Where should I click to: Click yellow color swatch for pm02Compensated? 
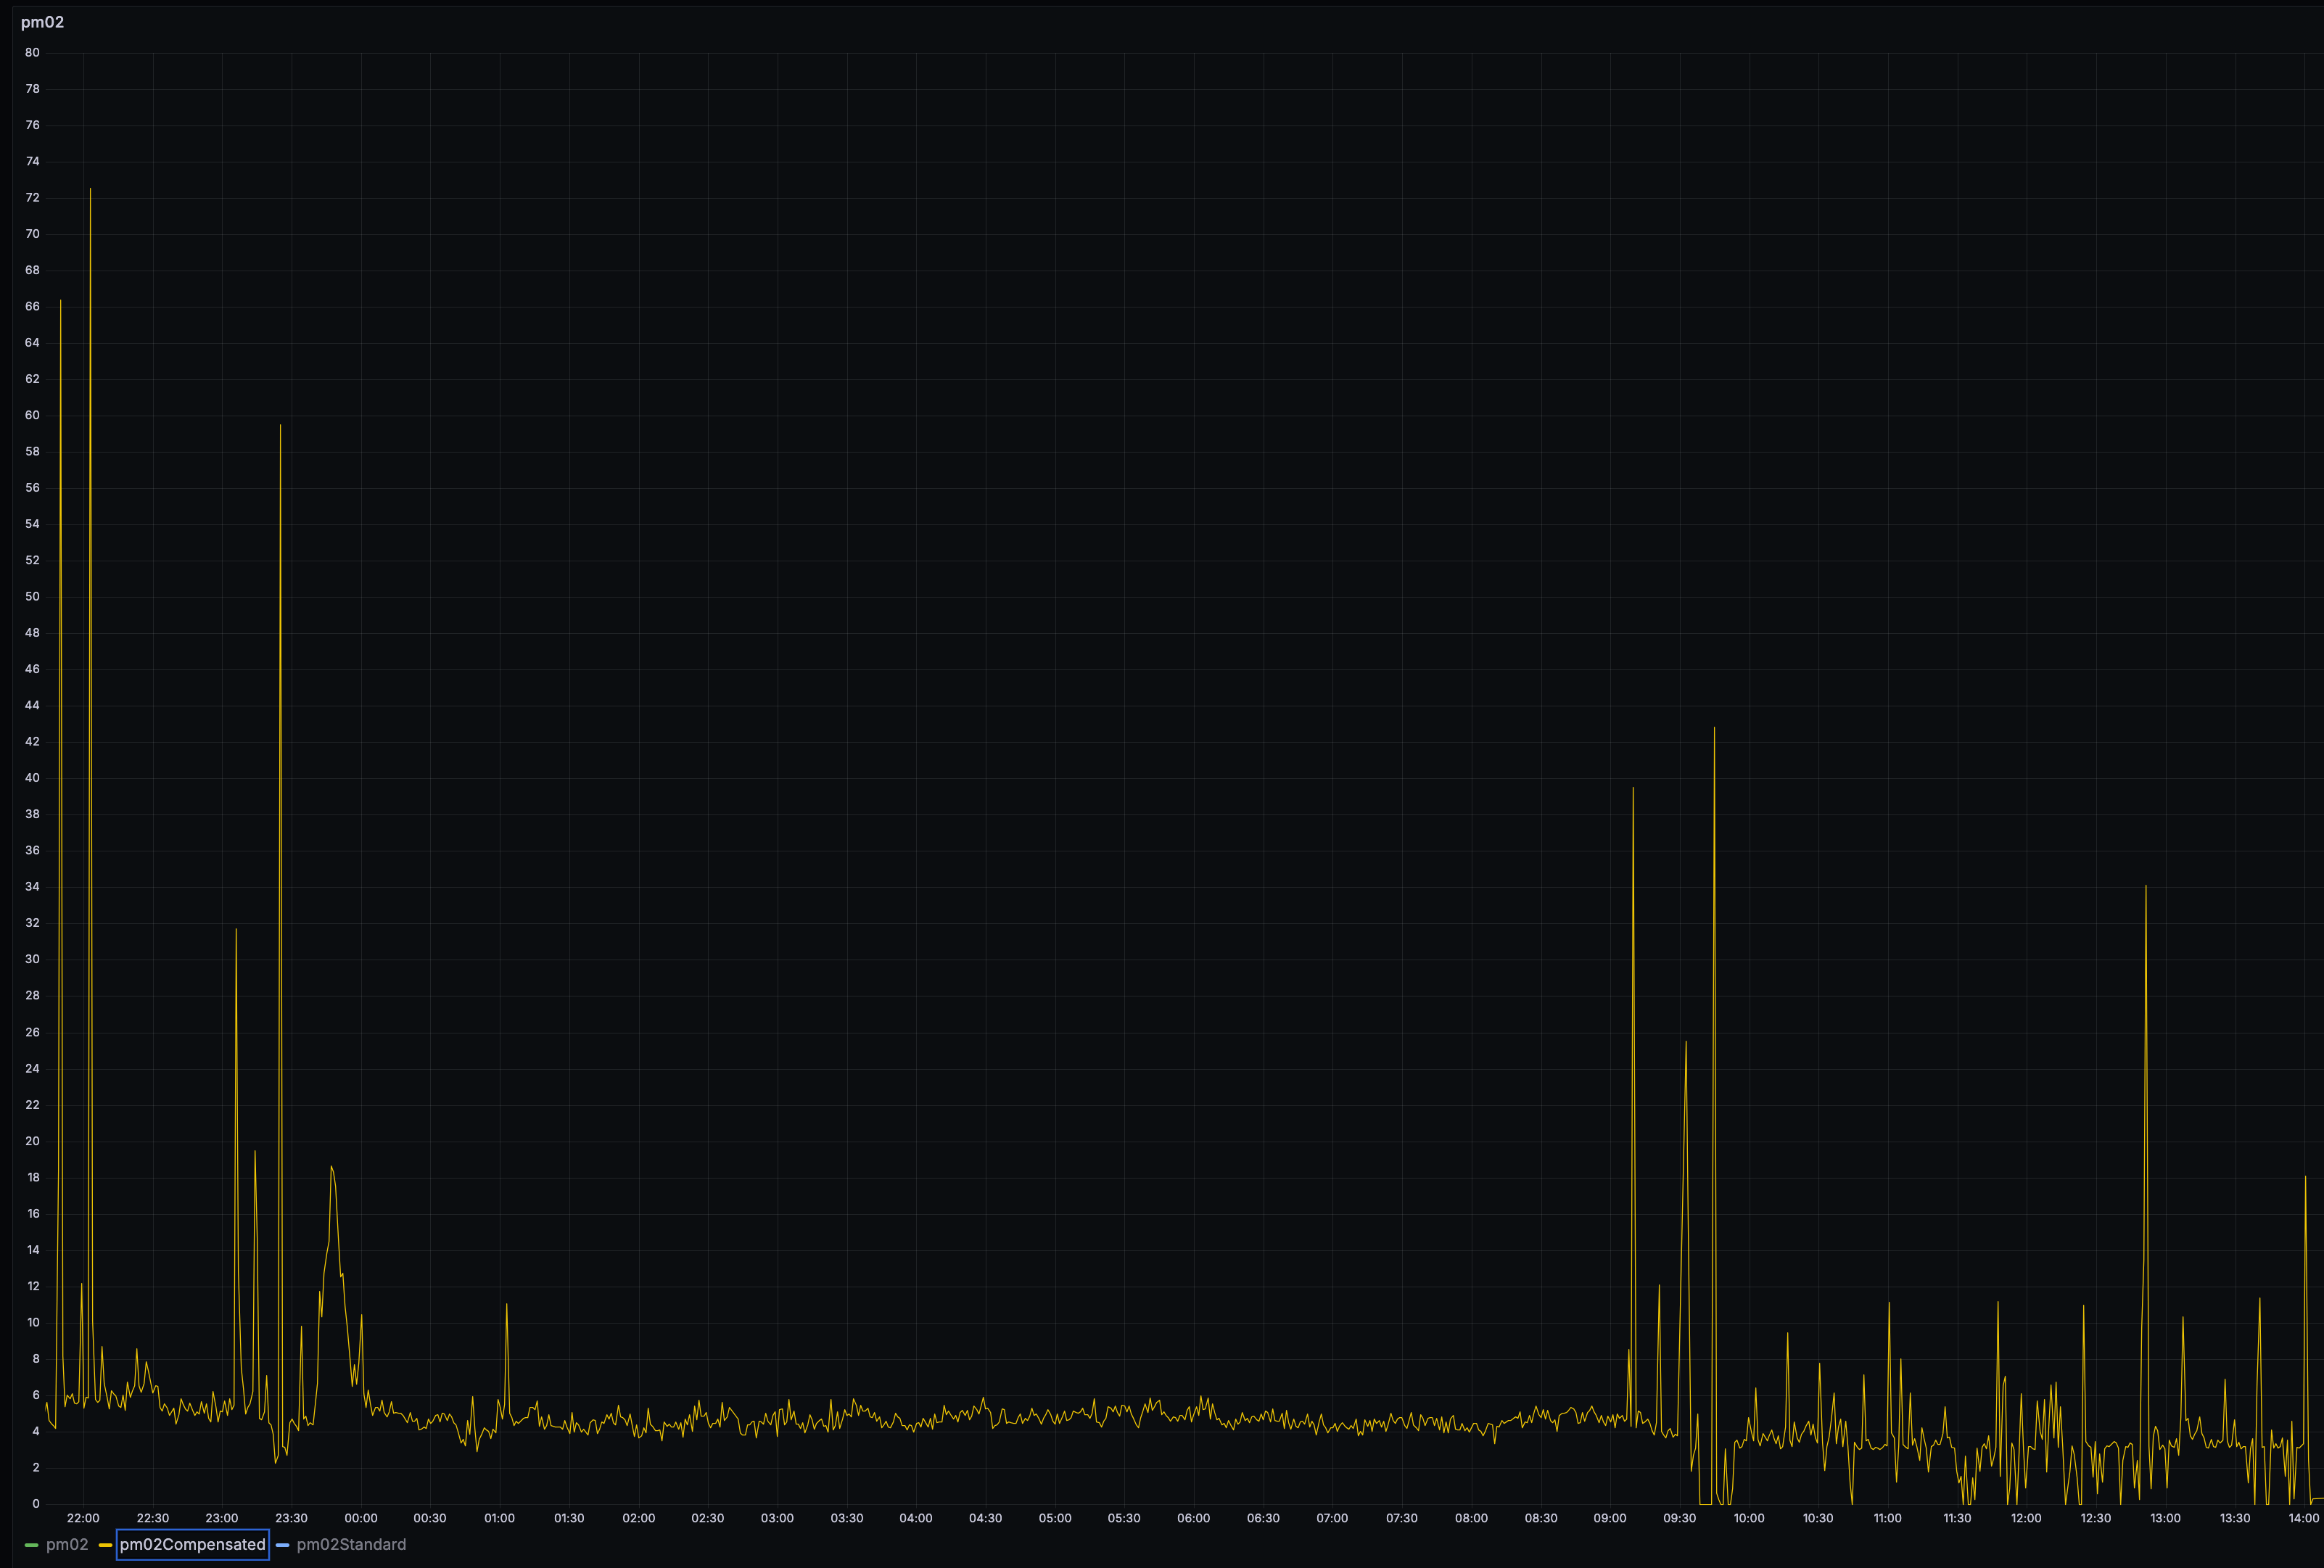point(106,1545)
